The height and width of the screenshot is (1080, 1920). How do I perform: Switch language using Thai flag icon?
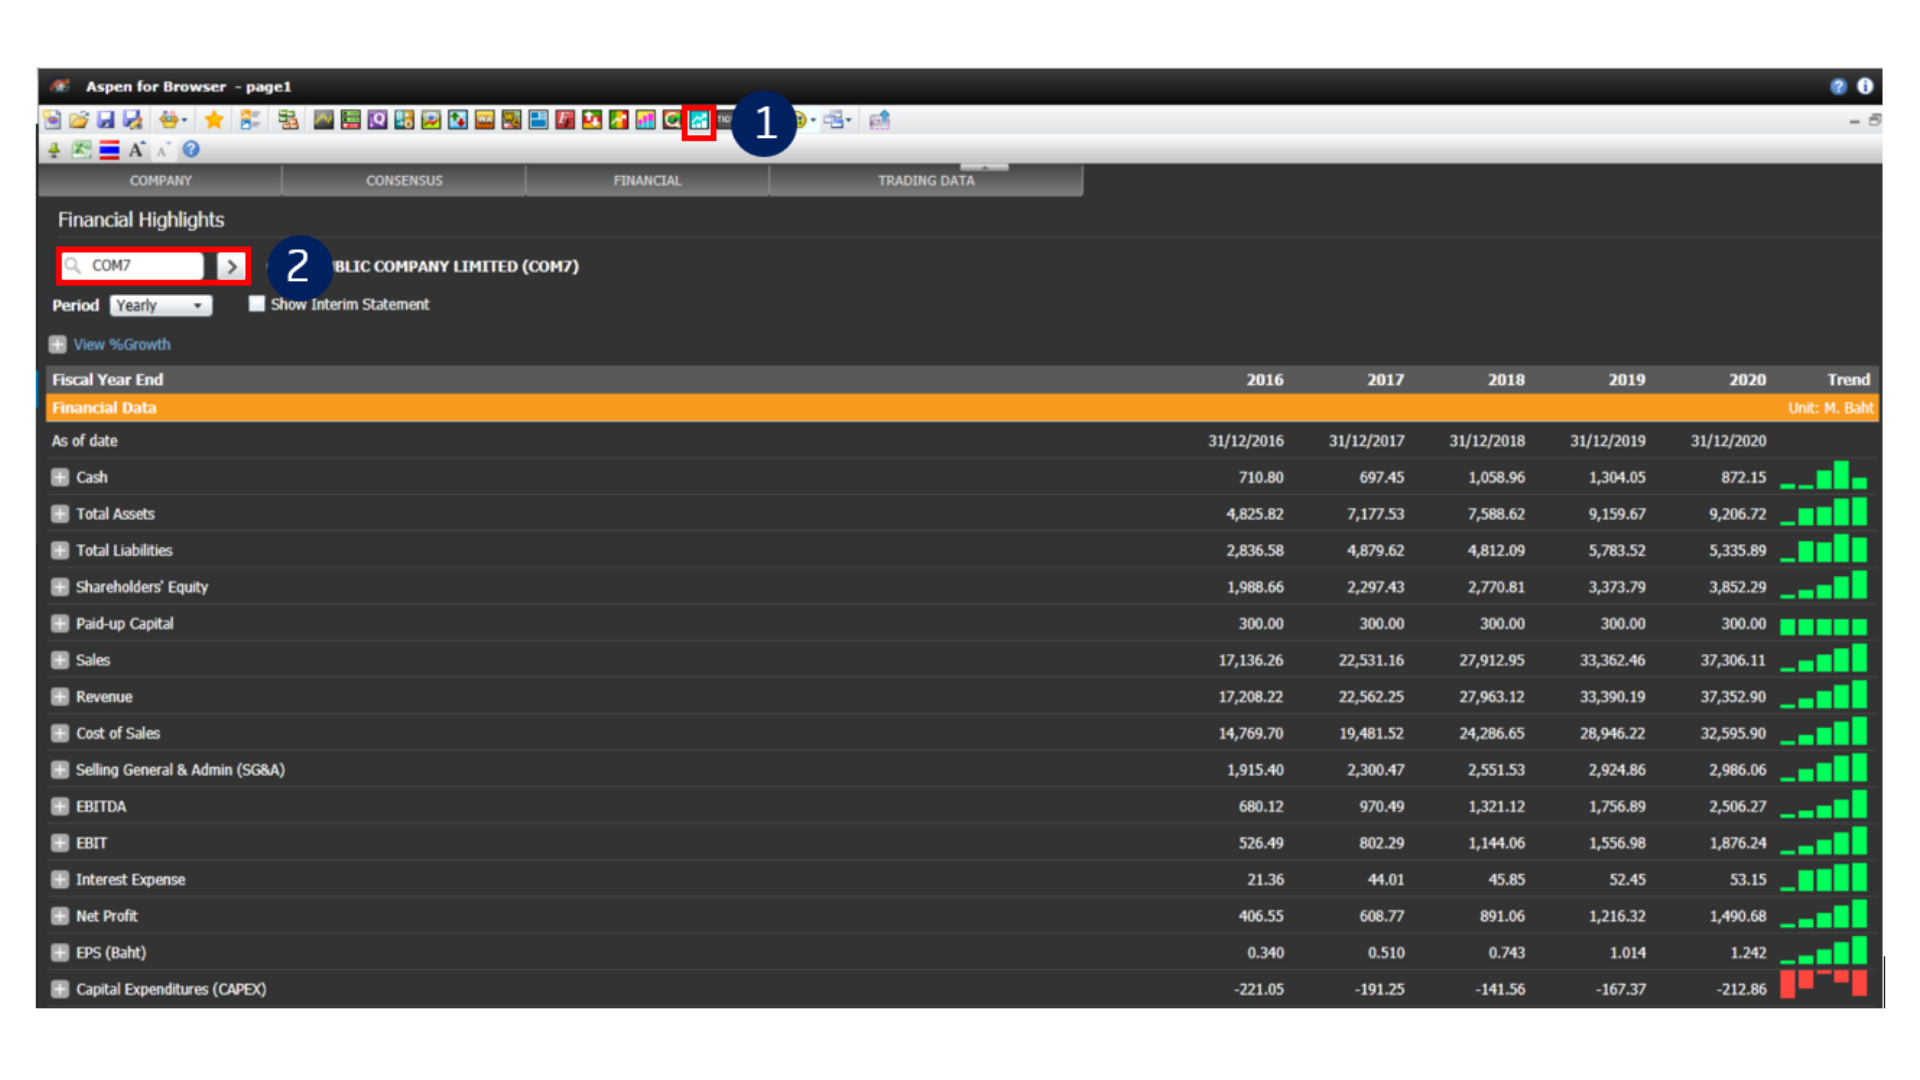click(109, 150)
